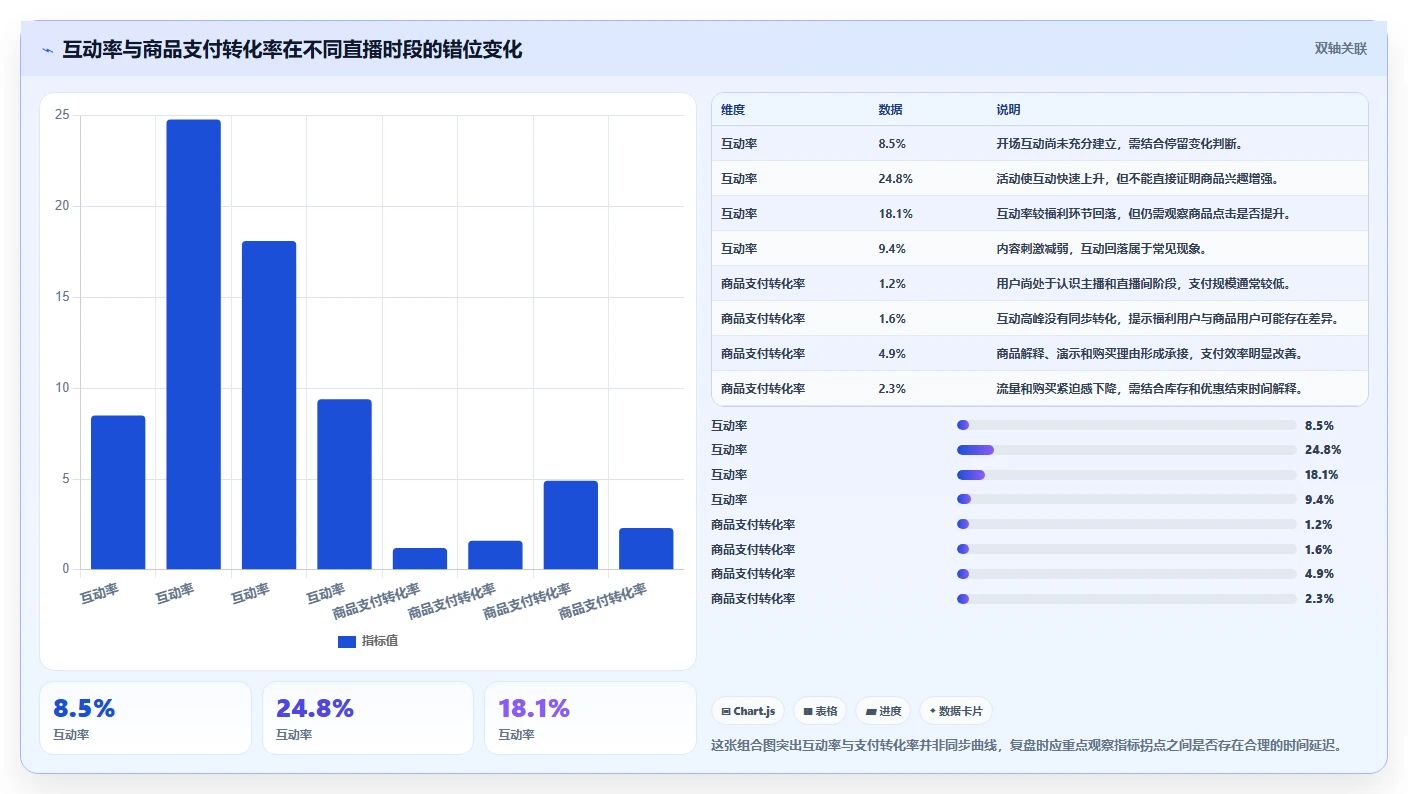Click the tallest bar in the chart
The height and width of the screenshot is (794, 1408).
(193, 344)
